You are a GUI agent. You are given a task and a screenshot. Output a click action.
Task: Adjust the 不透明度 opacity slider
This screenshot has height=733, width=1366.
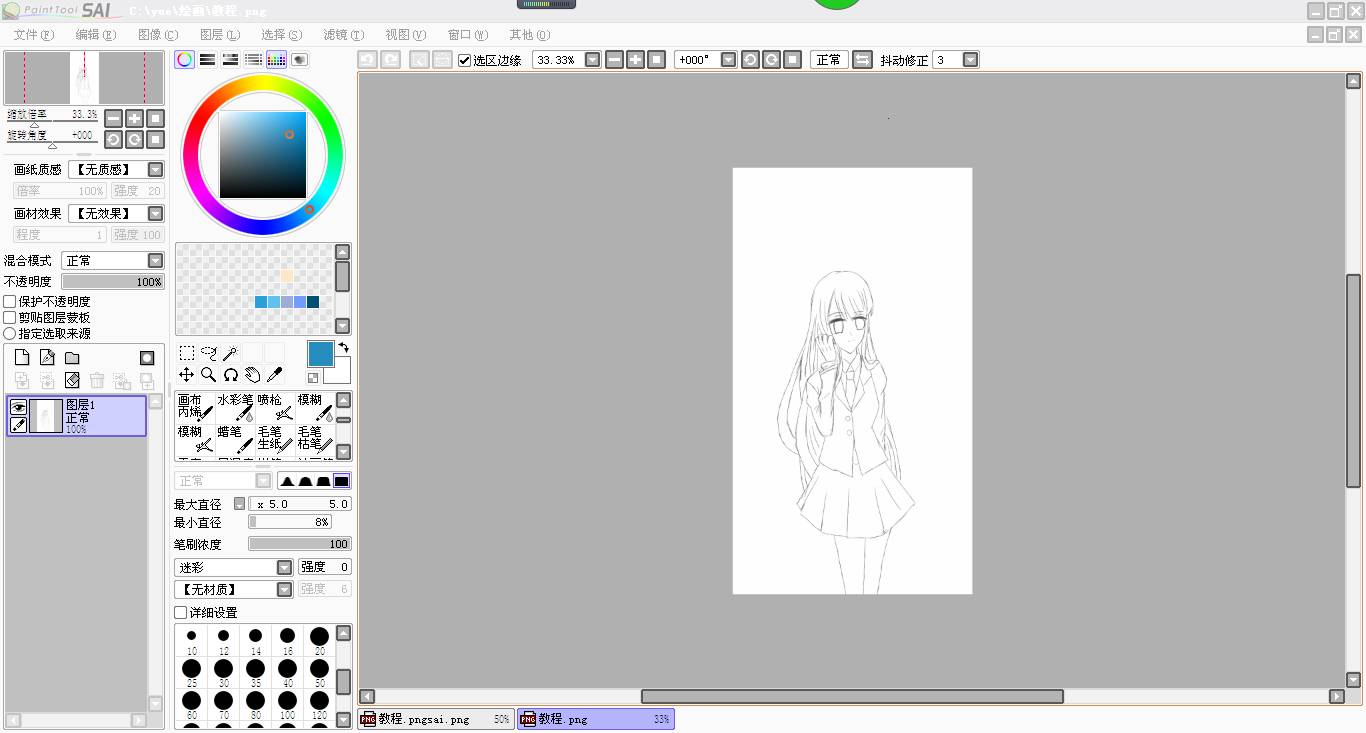(113, 282)
